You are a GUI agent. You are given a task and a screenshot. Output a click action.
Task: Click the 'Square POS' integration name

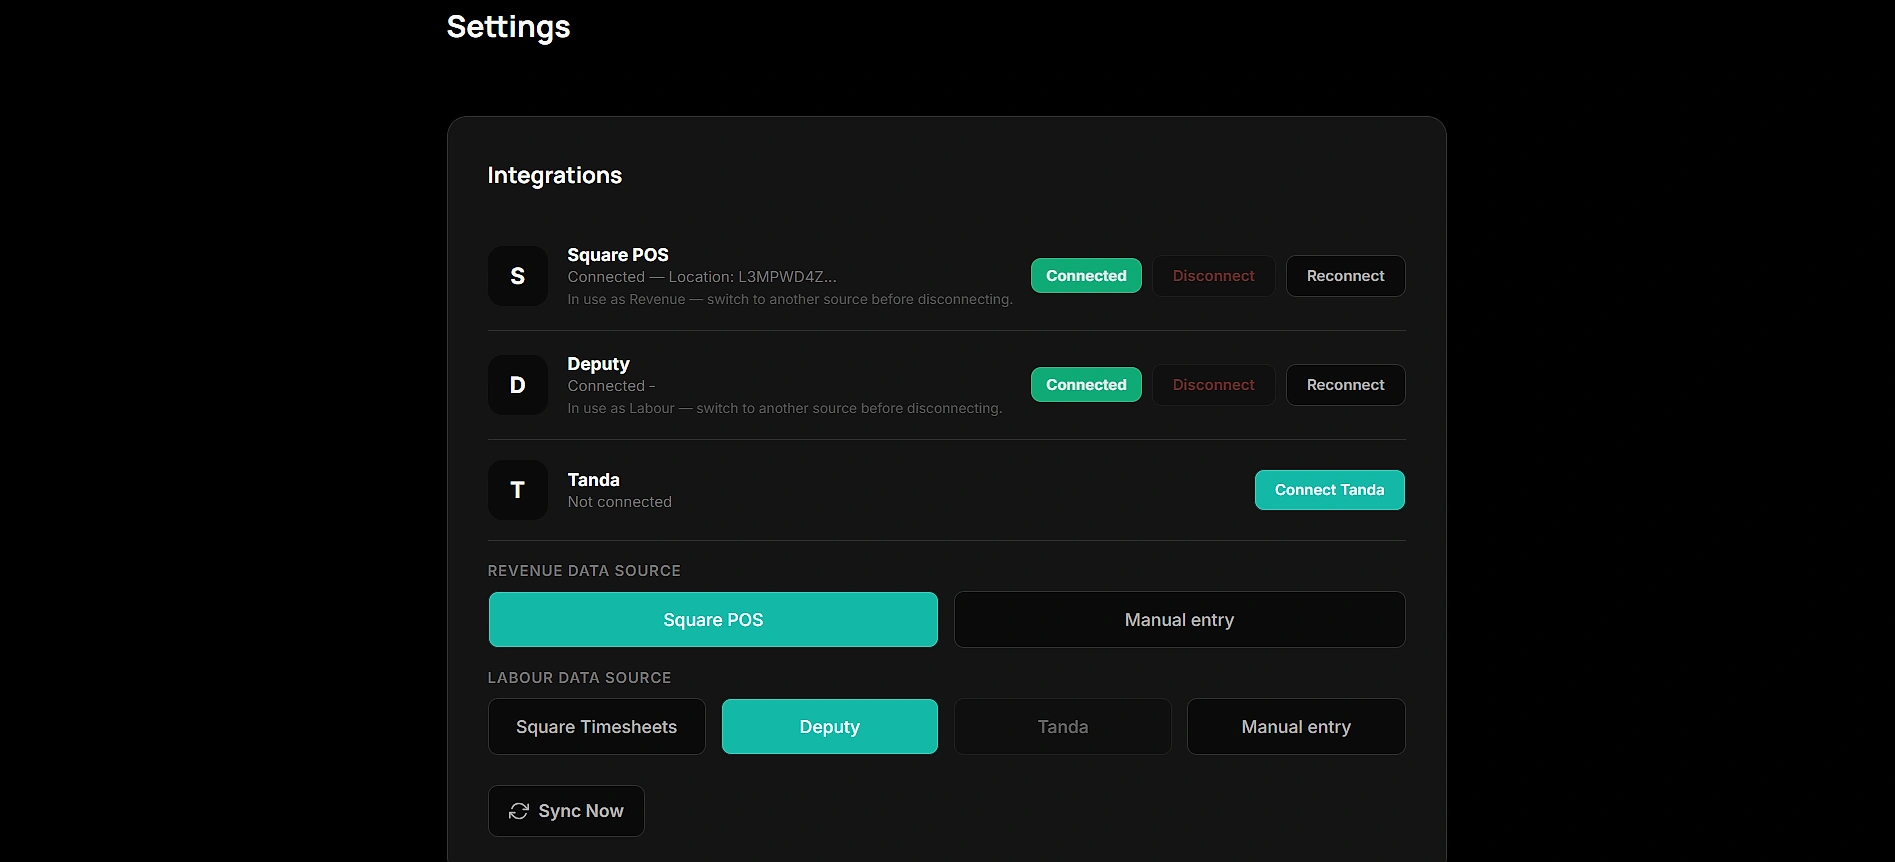click(x=618, y=255)
